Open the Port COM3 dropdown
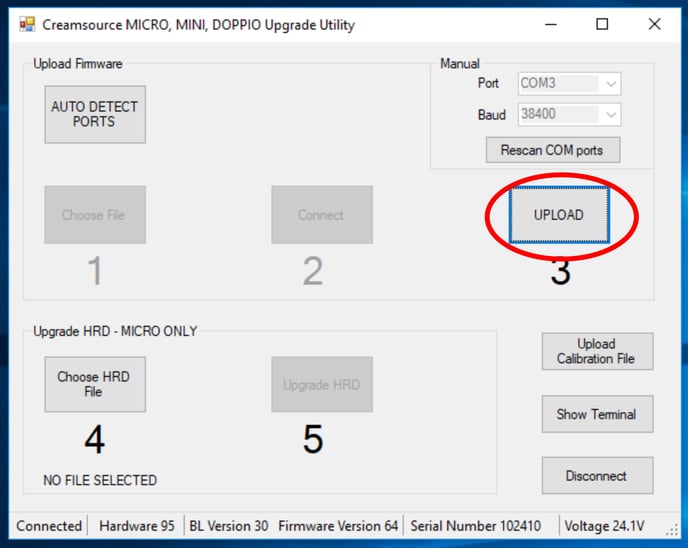This screenshot has height=548, width=688. (569, 83)
